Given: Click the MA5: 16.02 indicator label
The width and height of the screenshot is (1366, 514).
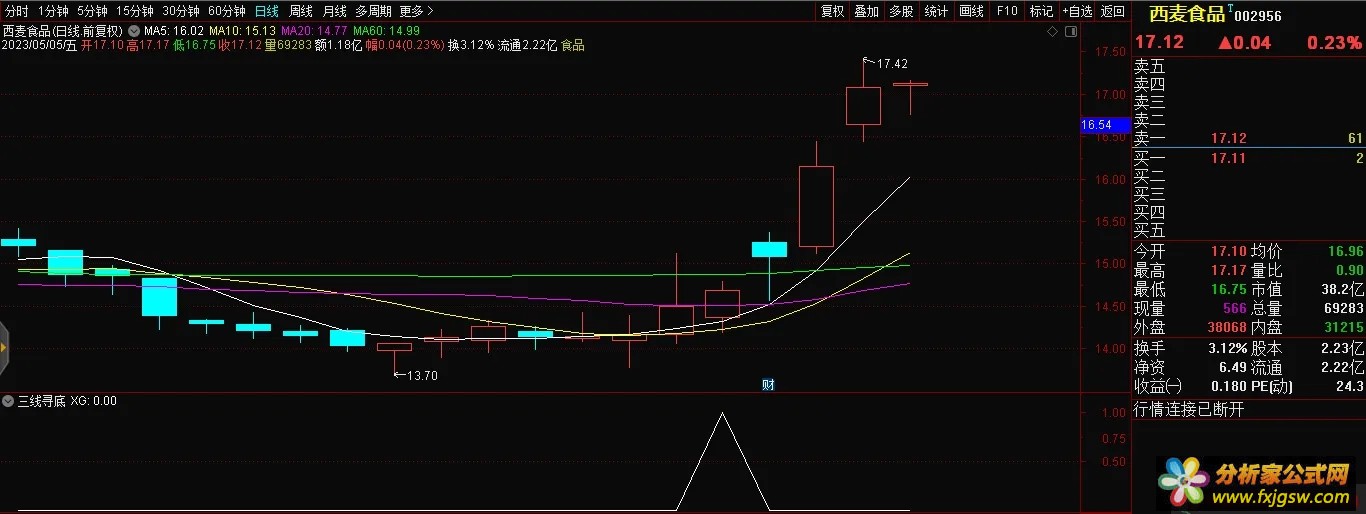Looking at the screenshot, I should pyautogui.click(x=175, y=31).
